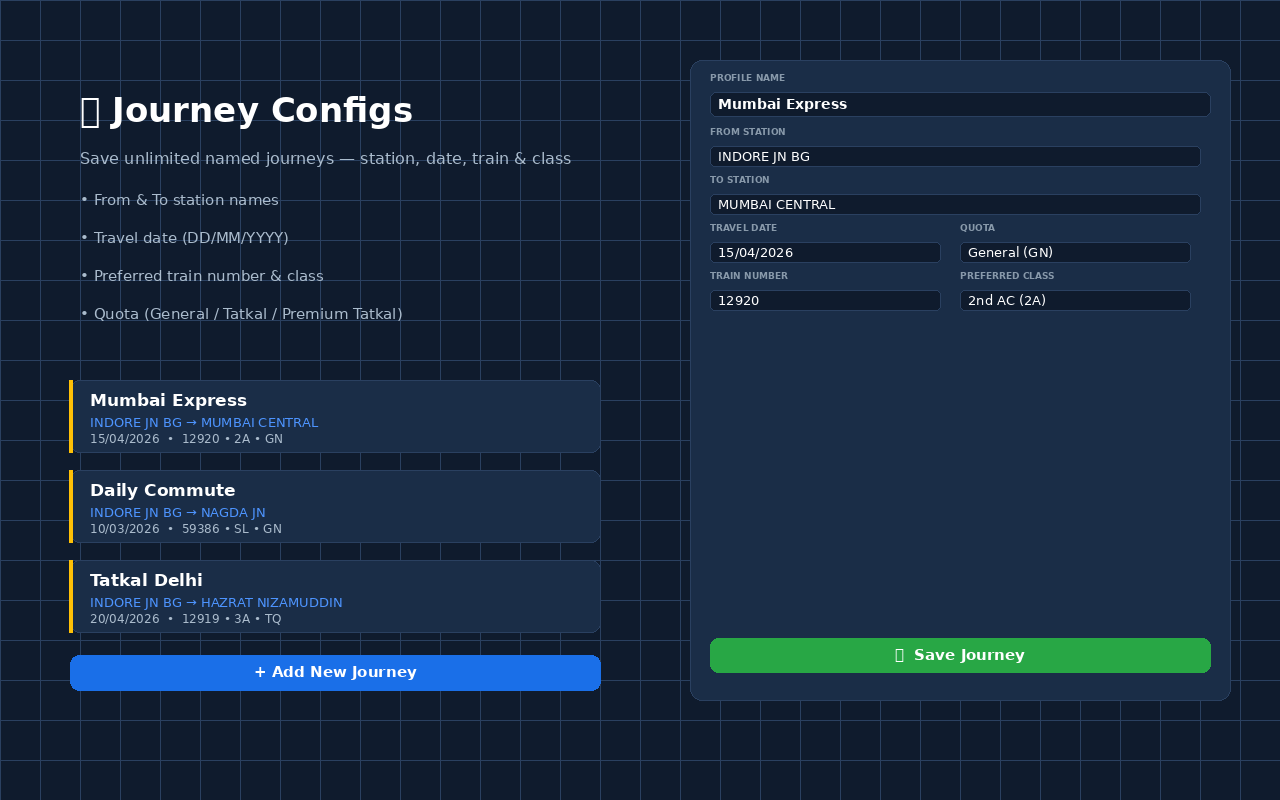Click the '10/03/2026 • 59386 • SL • GN' details line

(186, 529)
